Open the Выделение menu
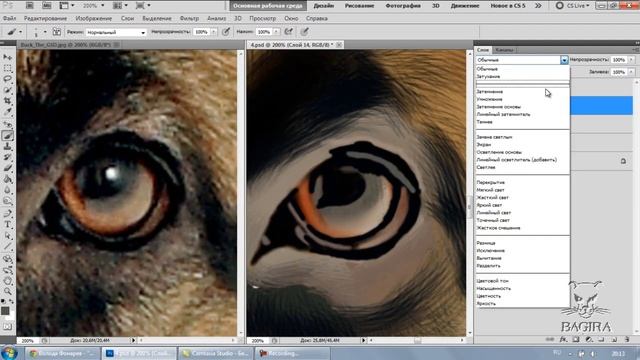This screenshot has width=640, height=360. click(157, 18)
